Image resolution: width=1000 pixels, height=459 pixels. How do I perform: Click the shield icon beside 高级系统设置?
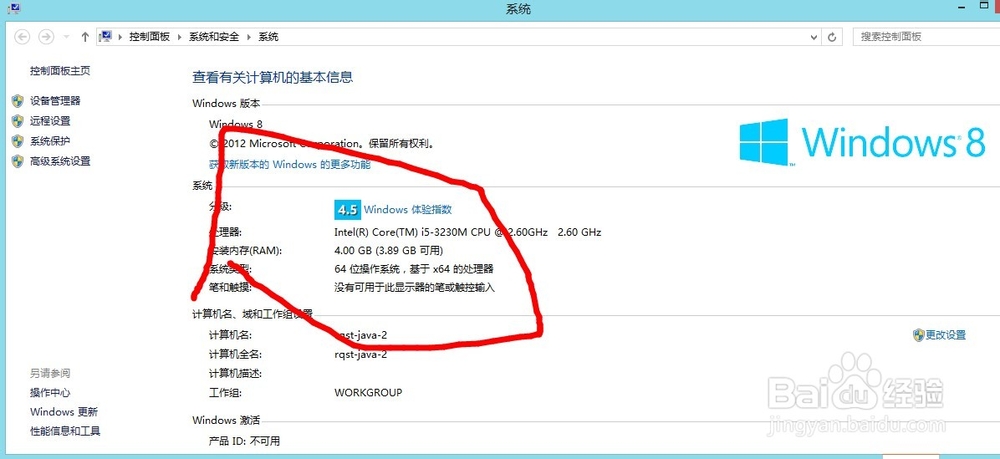(x=18, y=161)
